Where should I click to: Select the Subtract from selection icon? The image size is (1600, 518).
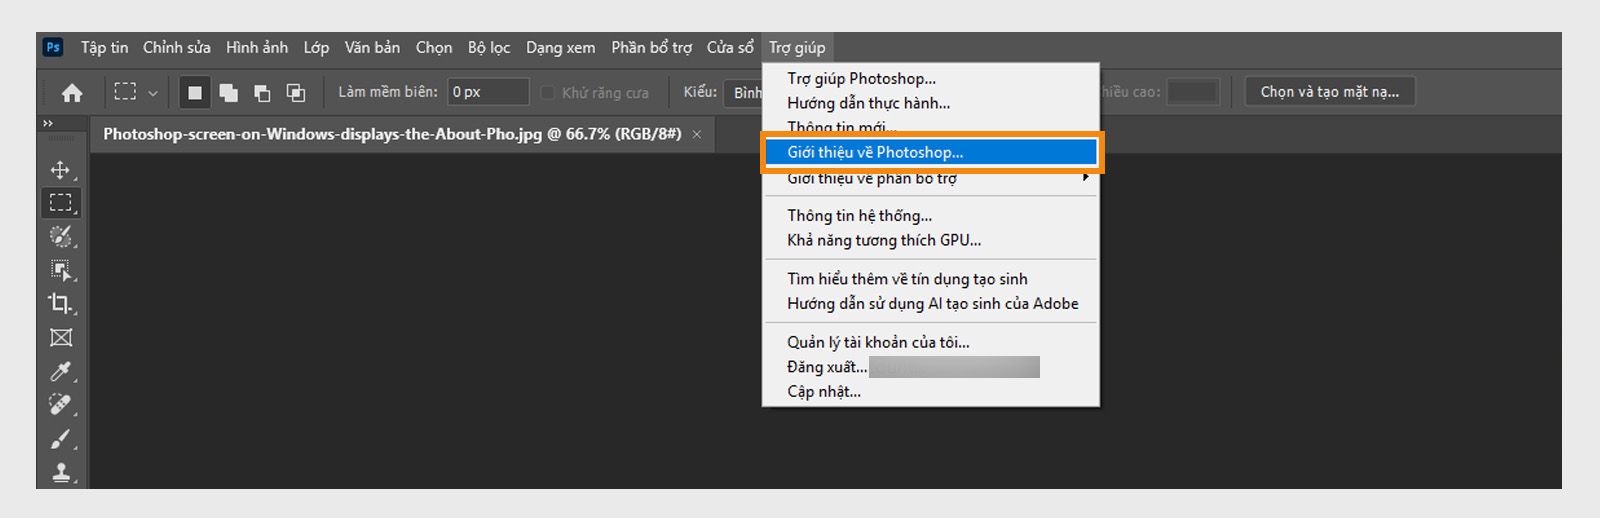point(262,93)
